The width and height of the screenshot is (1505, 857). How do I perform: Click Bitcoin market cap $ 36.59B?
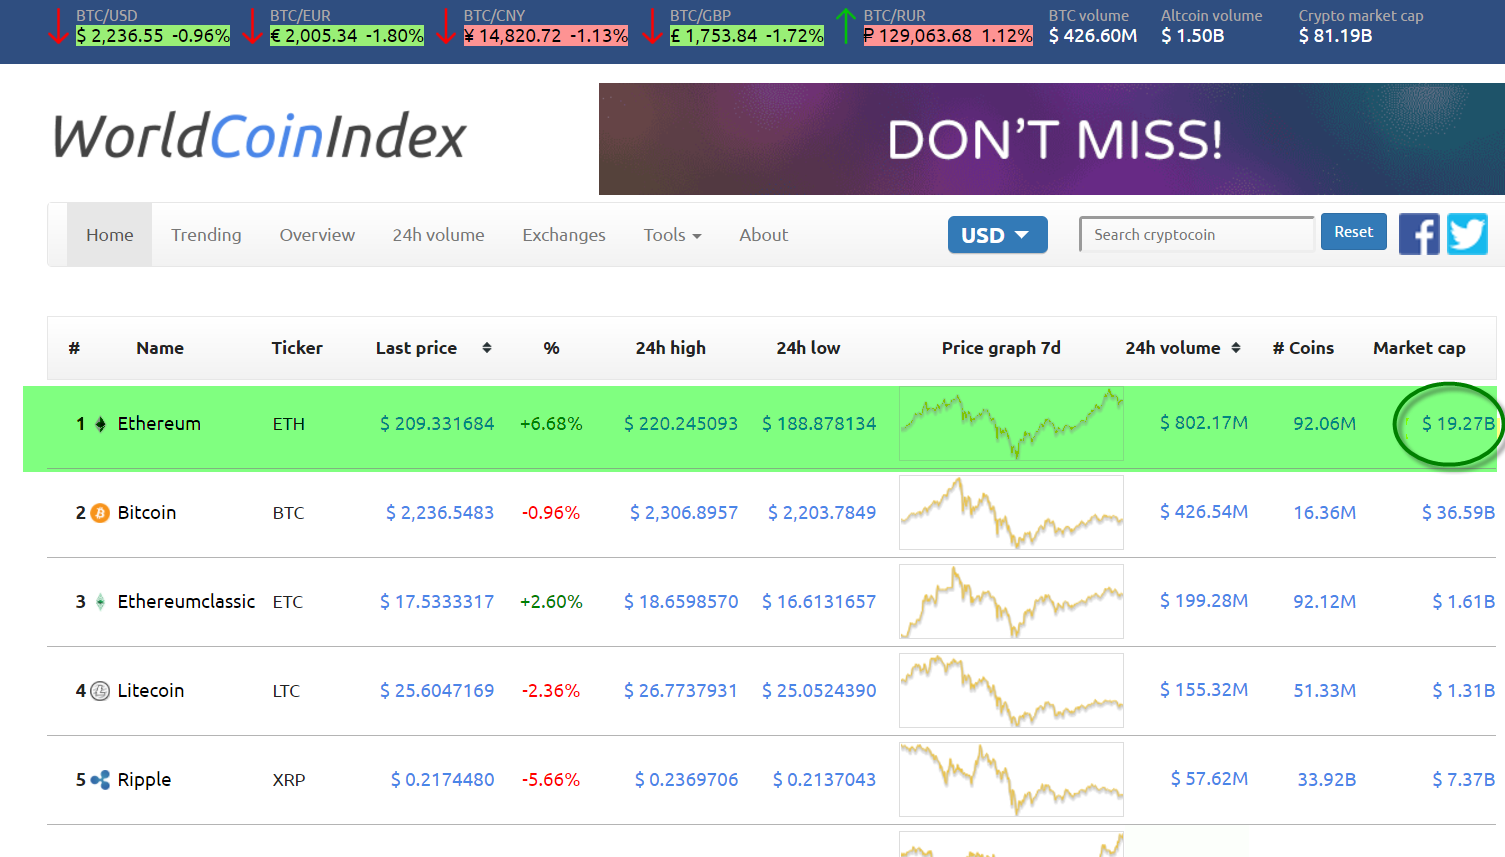(1458, 513)
